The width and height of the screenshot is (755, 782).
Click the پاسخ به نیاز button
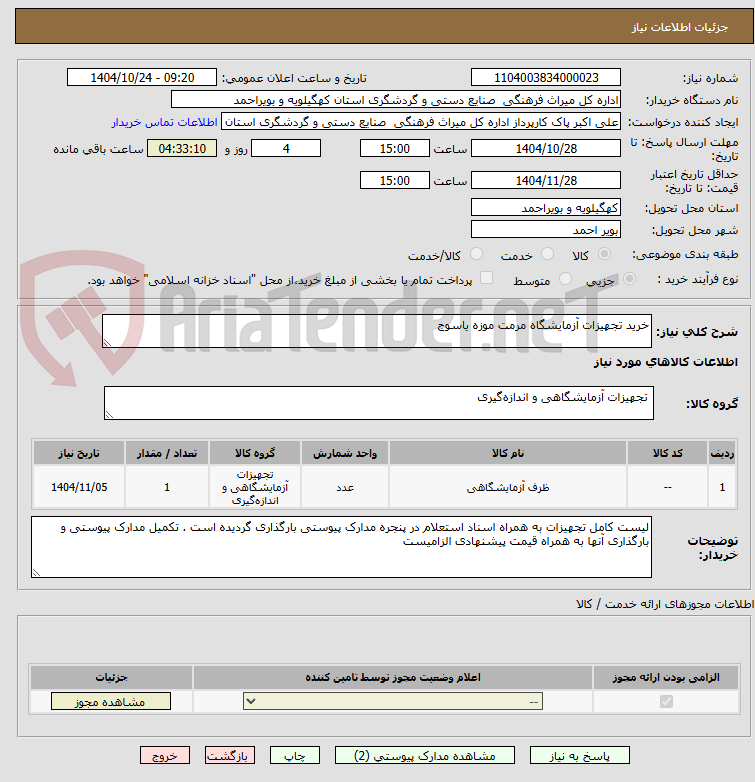pyautogui.click(x=579, y=756)
